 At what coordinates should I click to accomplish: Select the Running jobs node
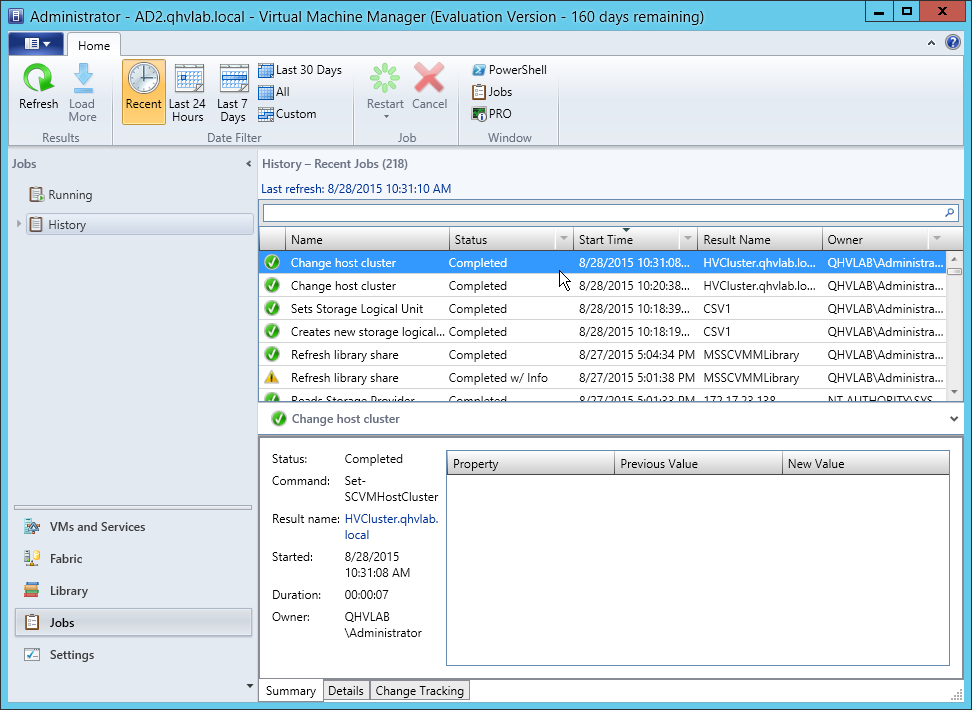point(61,195)
